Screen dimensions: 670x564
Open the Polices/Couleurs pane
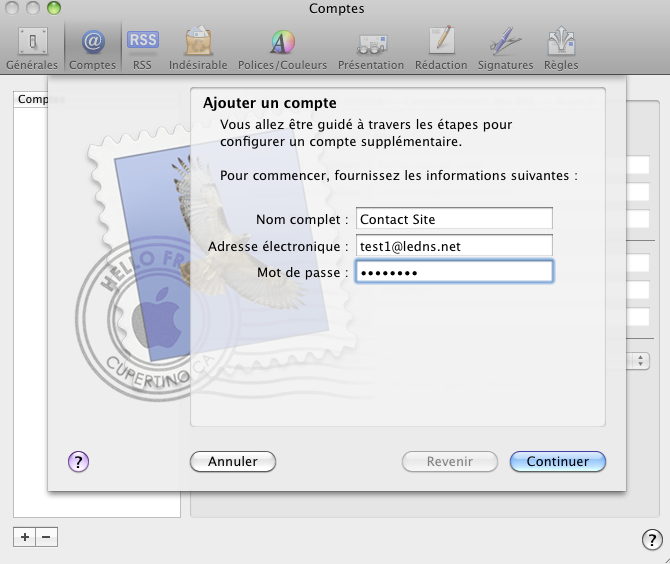coord(282,48)
